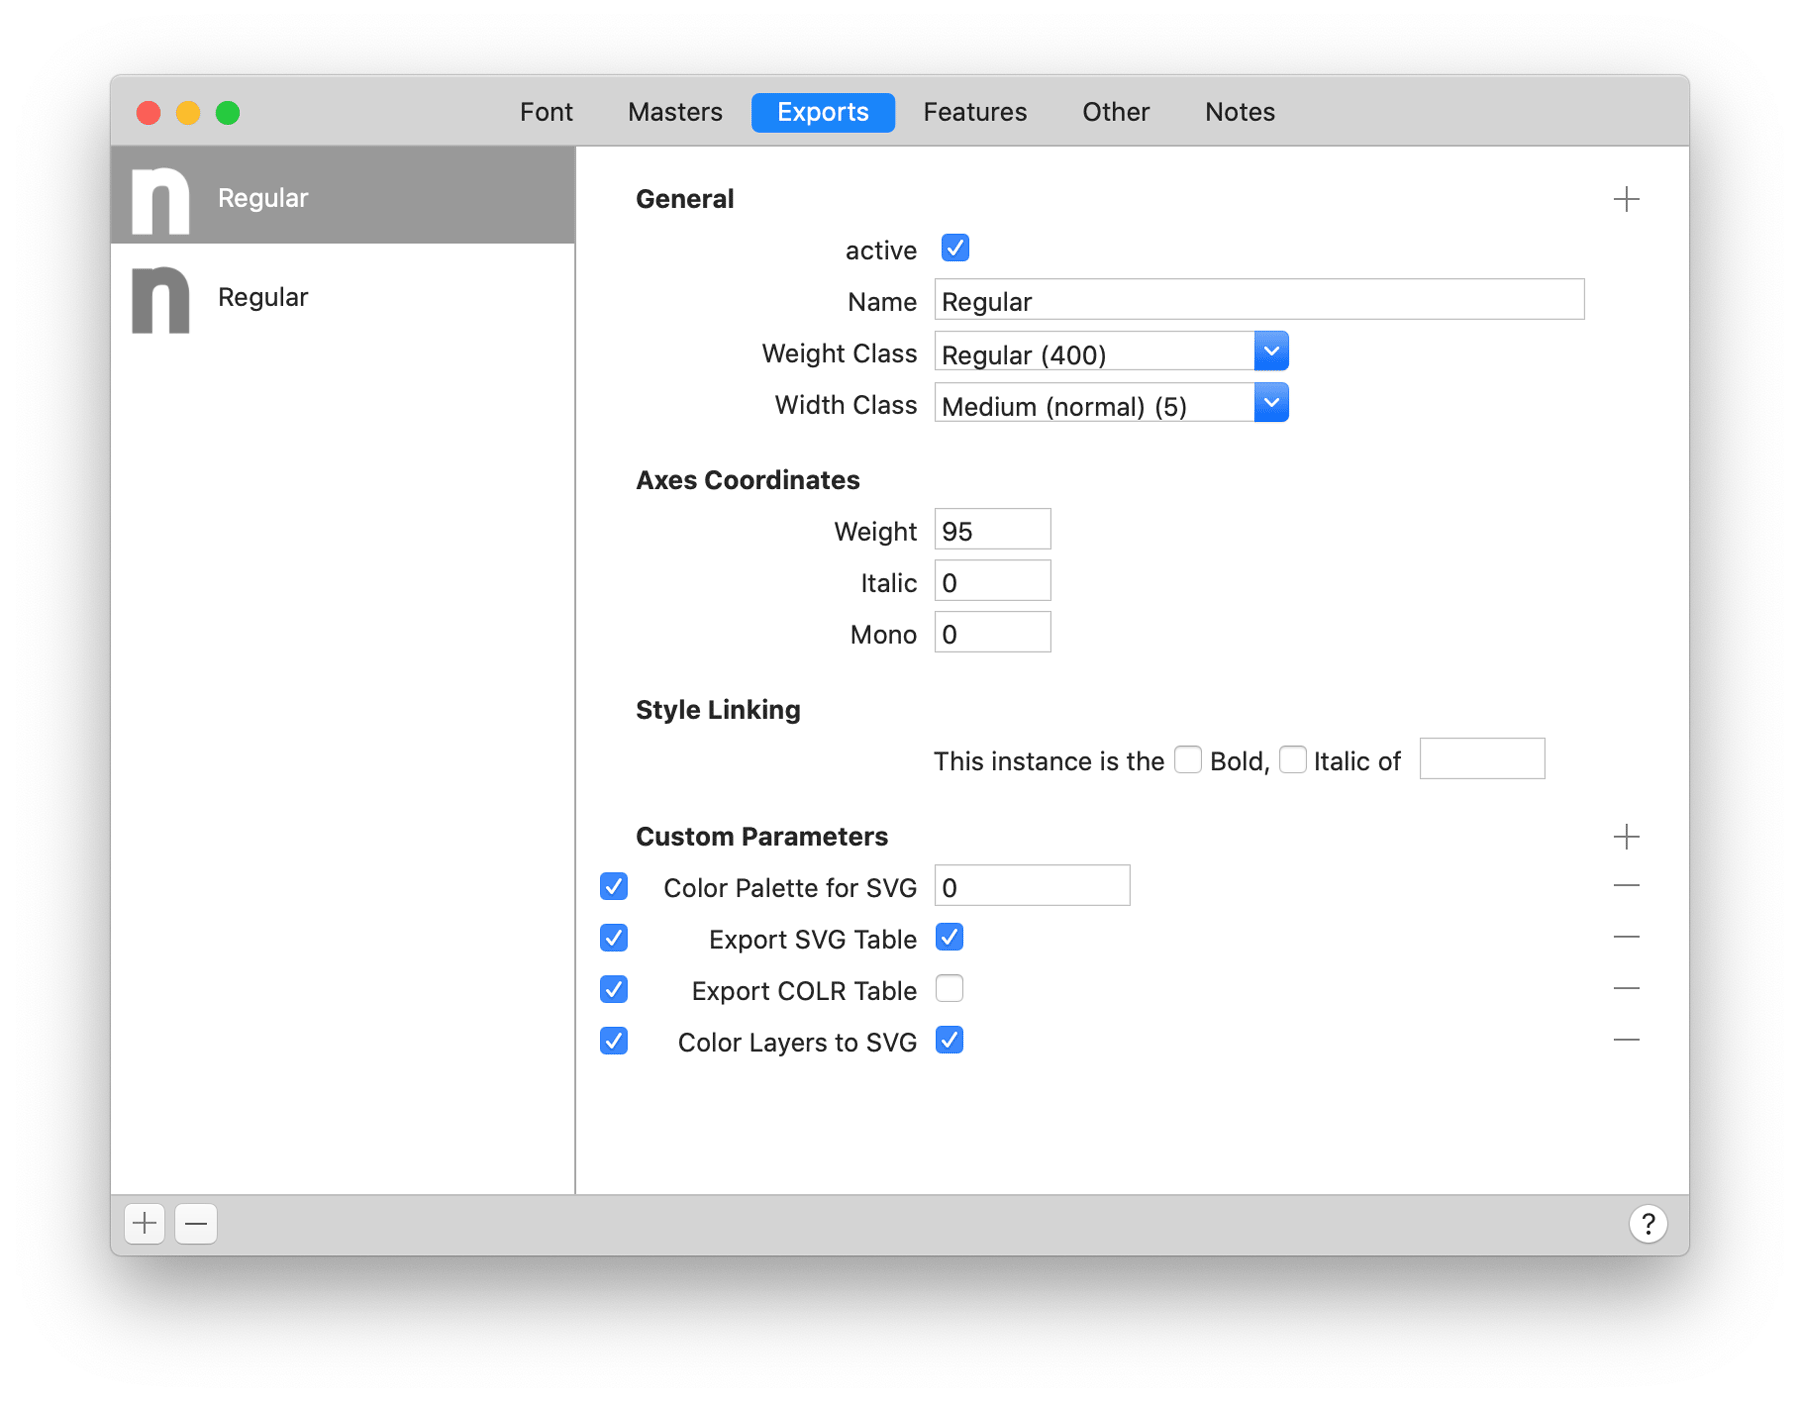Check the Export COLR Table value
This screenshot has width=1800, height=1402.
pyautogui.click(x=949, y=988)
